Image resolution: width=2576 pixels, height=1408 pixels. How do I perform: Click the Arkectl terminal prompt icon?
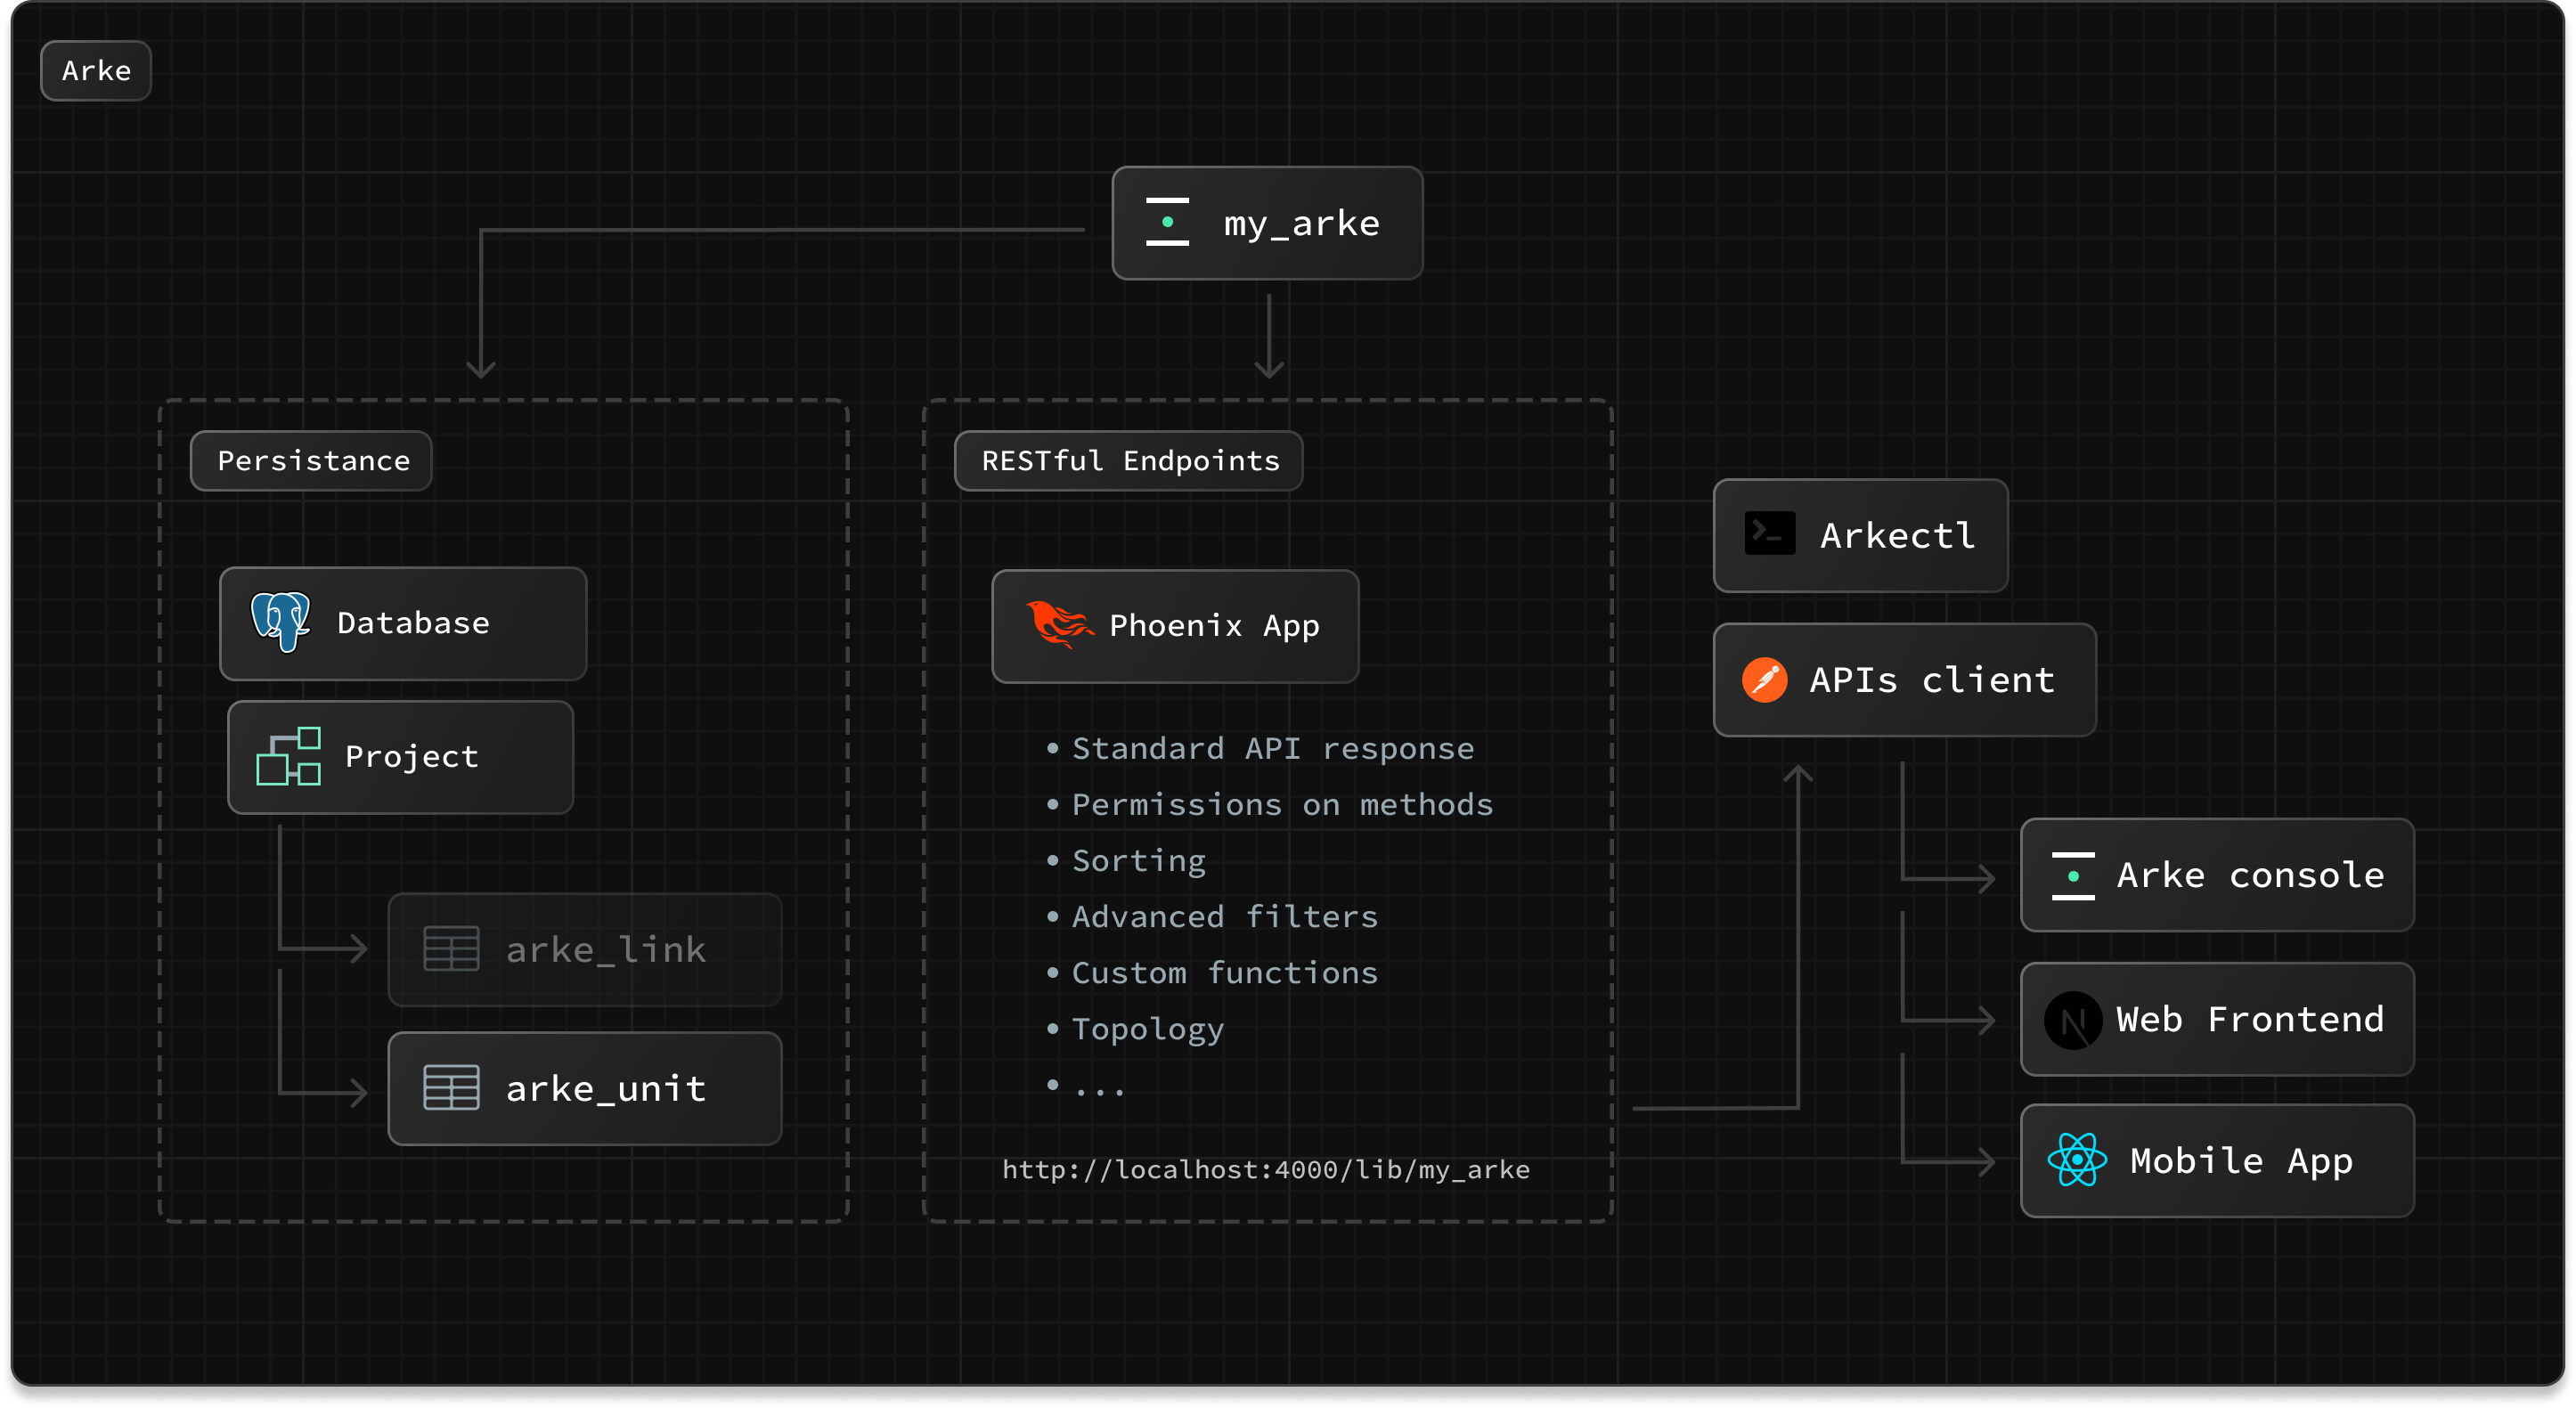coord(1769,534)
